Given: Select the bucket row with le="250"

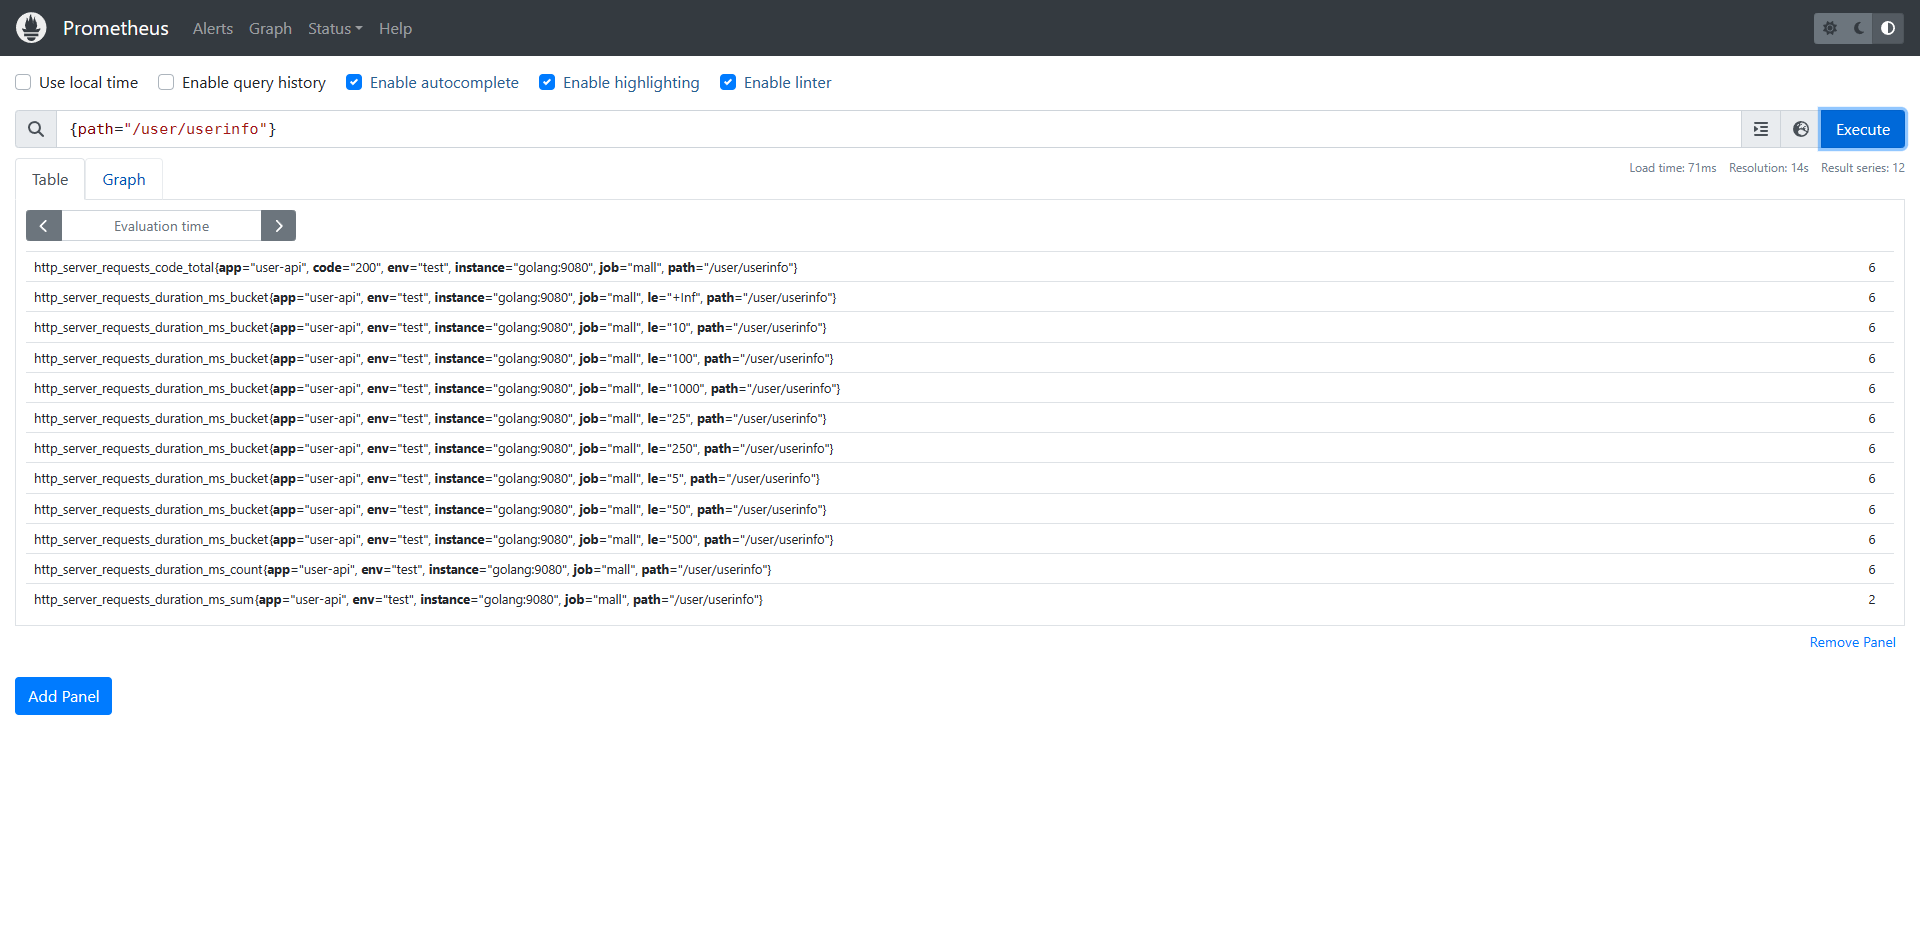Looking at the screenshot, I should [960, 448].
